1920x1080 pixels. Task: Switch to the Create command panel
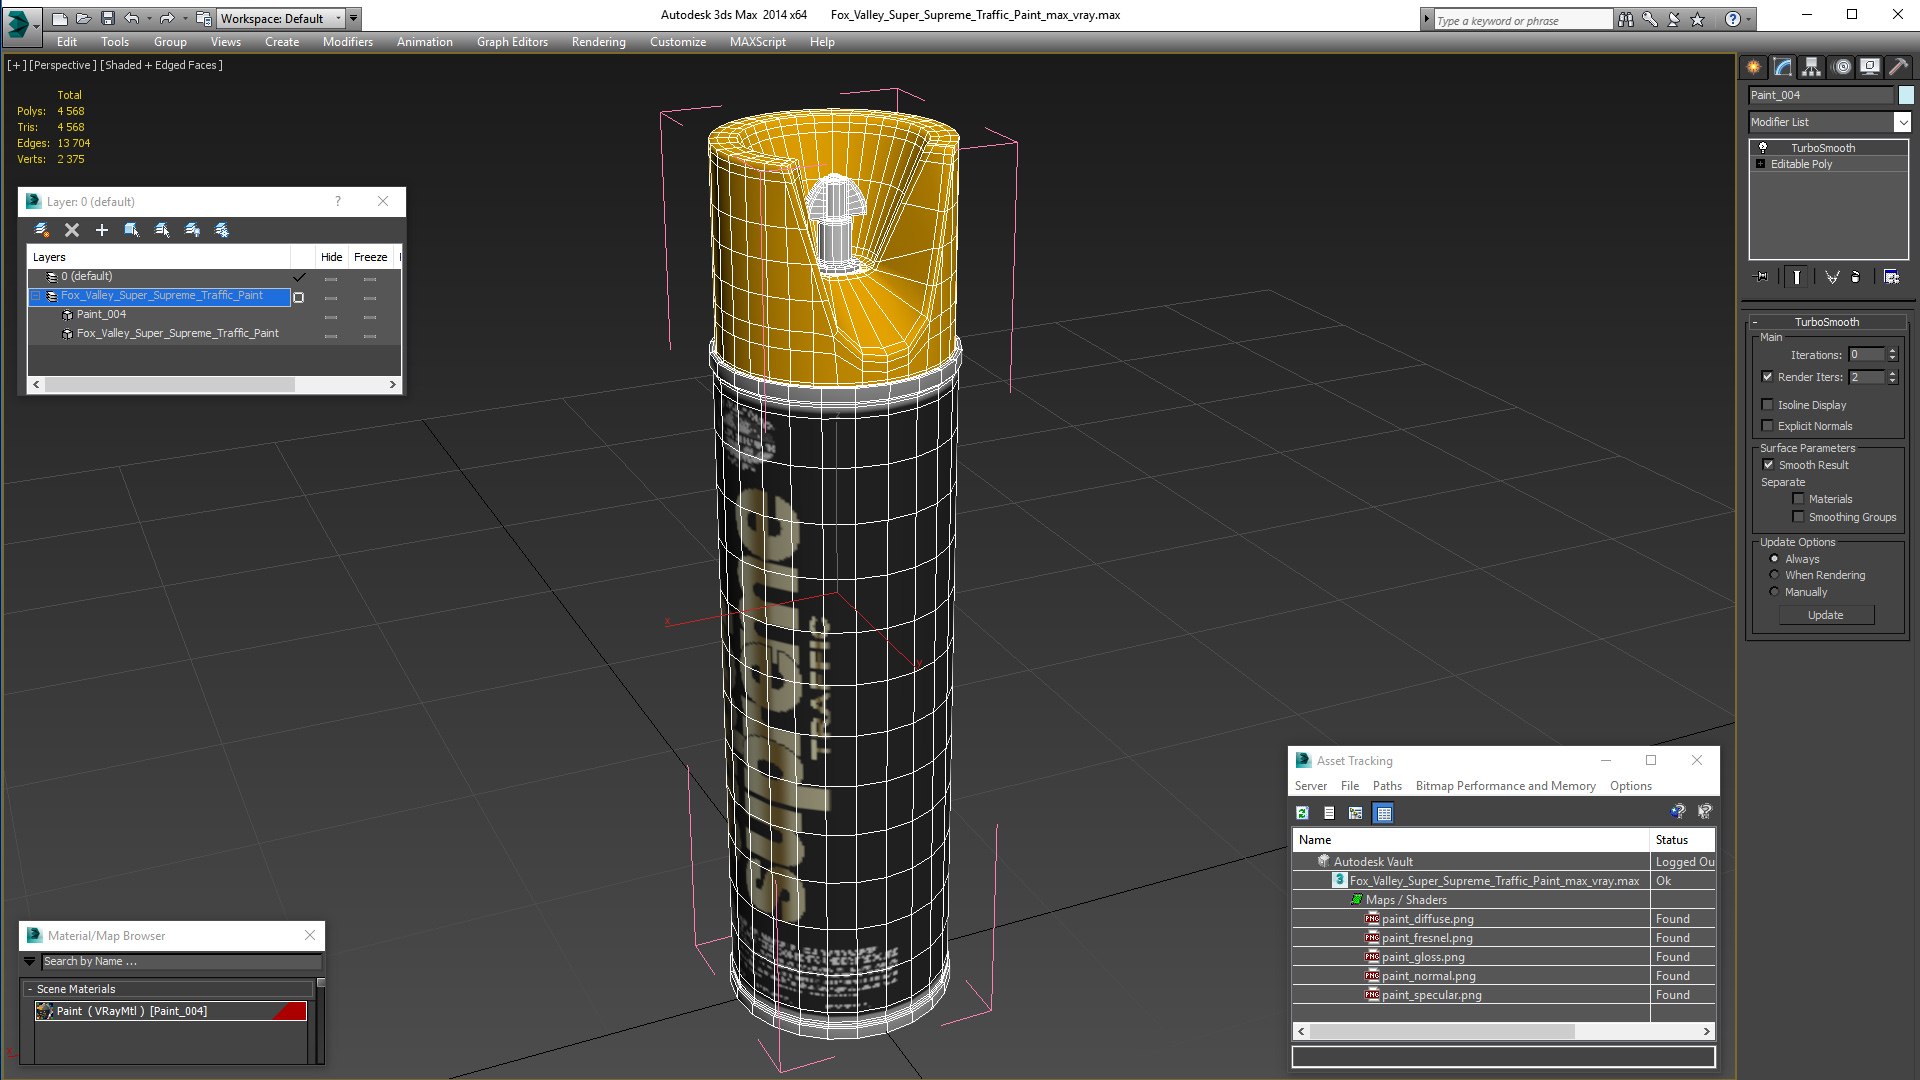(1754, 67)
